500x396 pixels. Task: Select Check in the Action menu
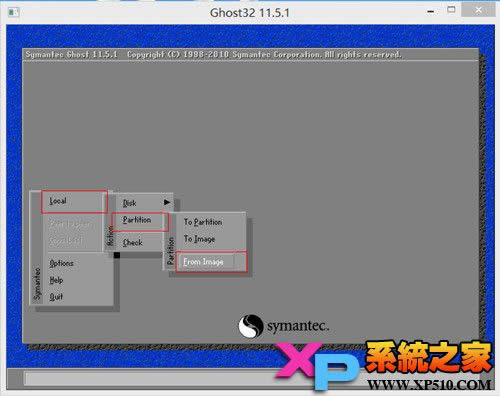pyautogui.click(x=132, y=243)
